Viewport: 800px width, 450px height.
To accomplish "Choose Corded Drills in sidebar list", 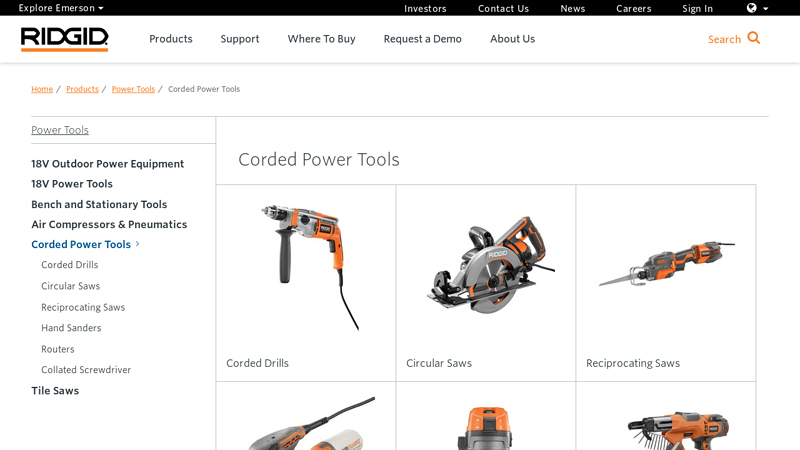I will 69,265.
